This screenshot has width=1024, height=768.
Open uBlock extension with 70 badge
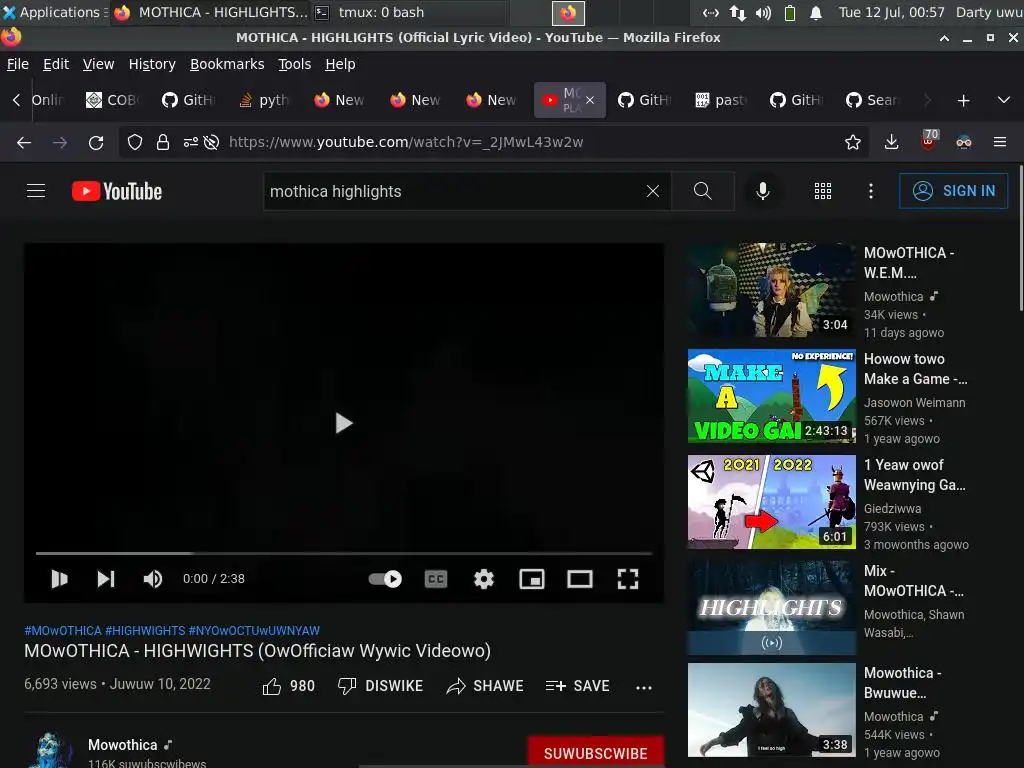pos(929,140)
